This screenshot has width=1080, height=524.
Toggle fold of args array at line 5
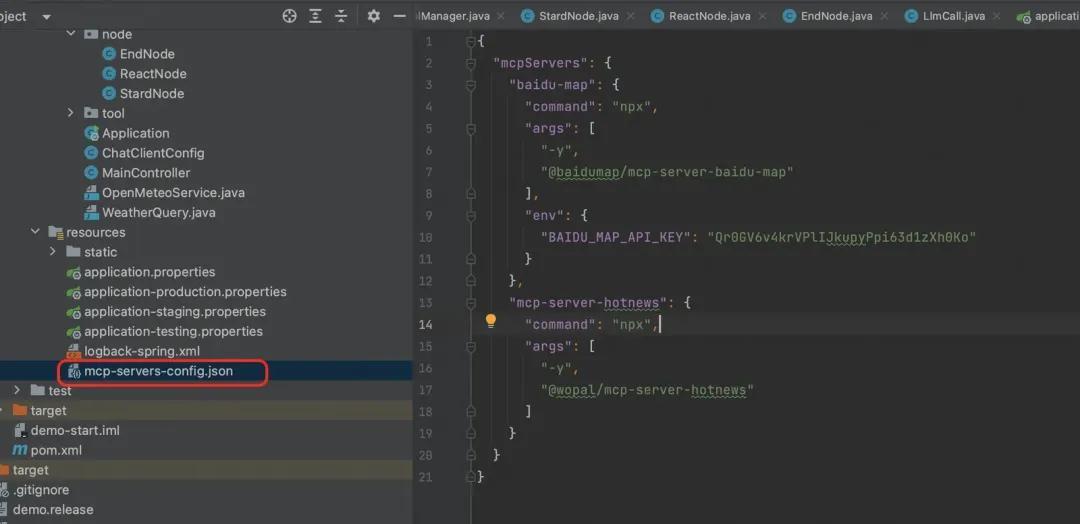[x=470, y=128]
